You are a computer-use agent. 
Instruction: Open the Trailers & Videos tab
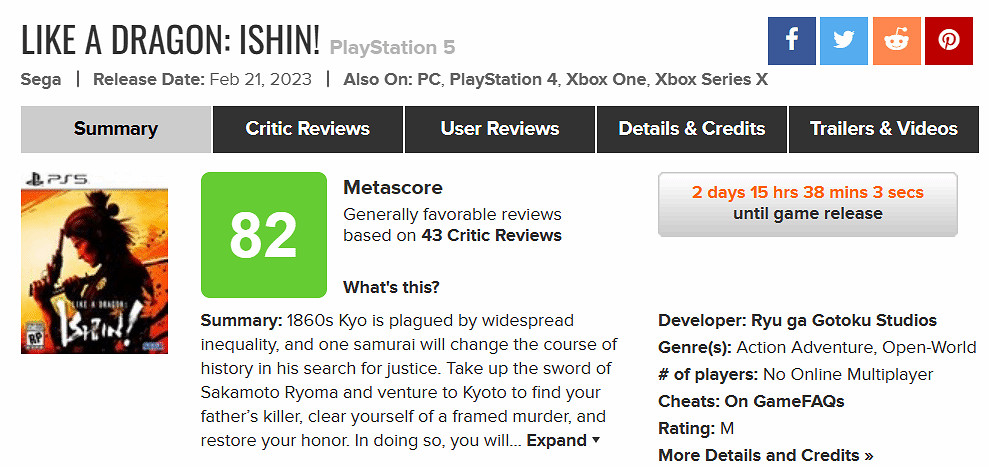click(x=884, y=129)
